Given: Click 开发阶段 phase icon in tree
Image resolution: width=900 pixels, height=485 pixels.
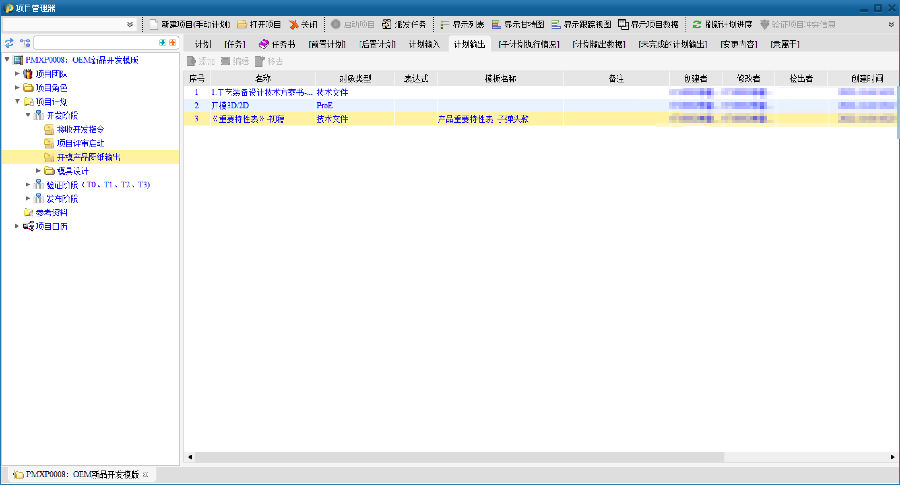Looking at the screenshot, I should (x=38, y=115).
